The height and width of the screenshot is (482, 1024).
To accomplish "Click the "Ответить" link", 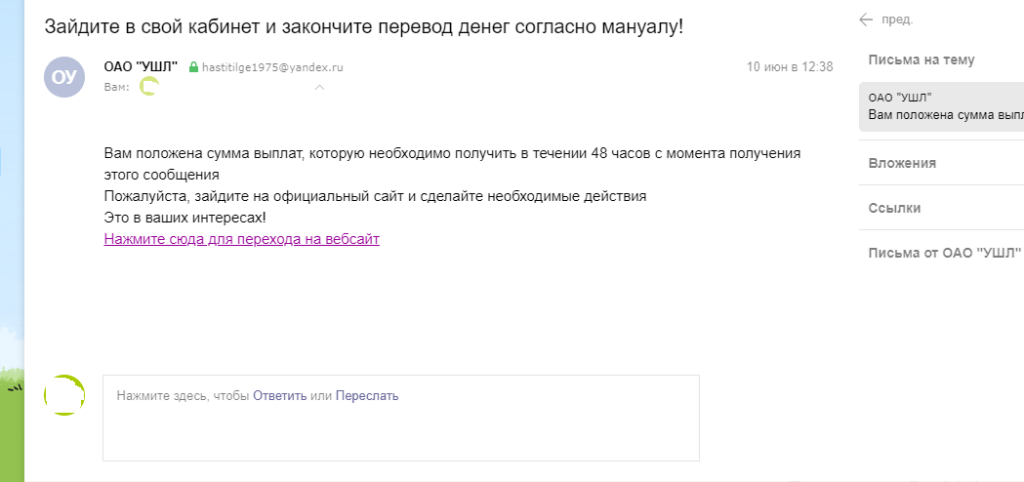I will (279, 396).
